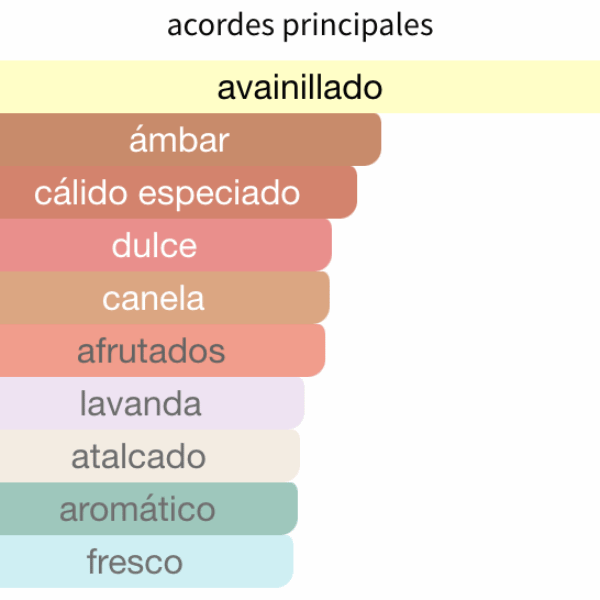Image resolution: width=600 pixels, height=600 pixels.
Task: Click the canela text label
Action: coord(153,299)
